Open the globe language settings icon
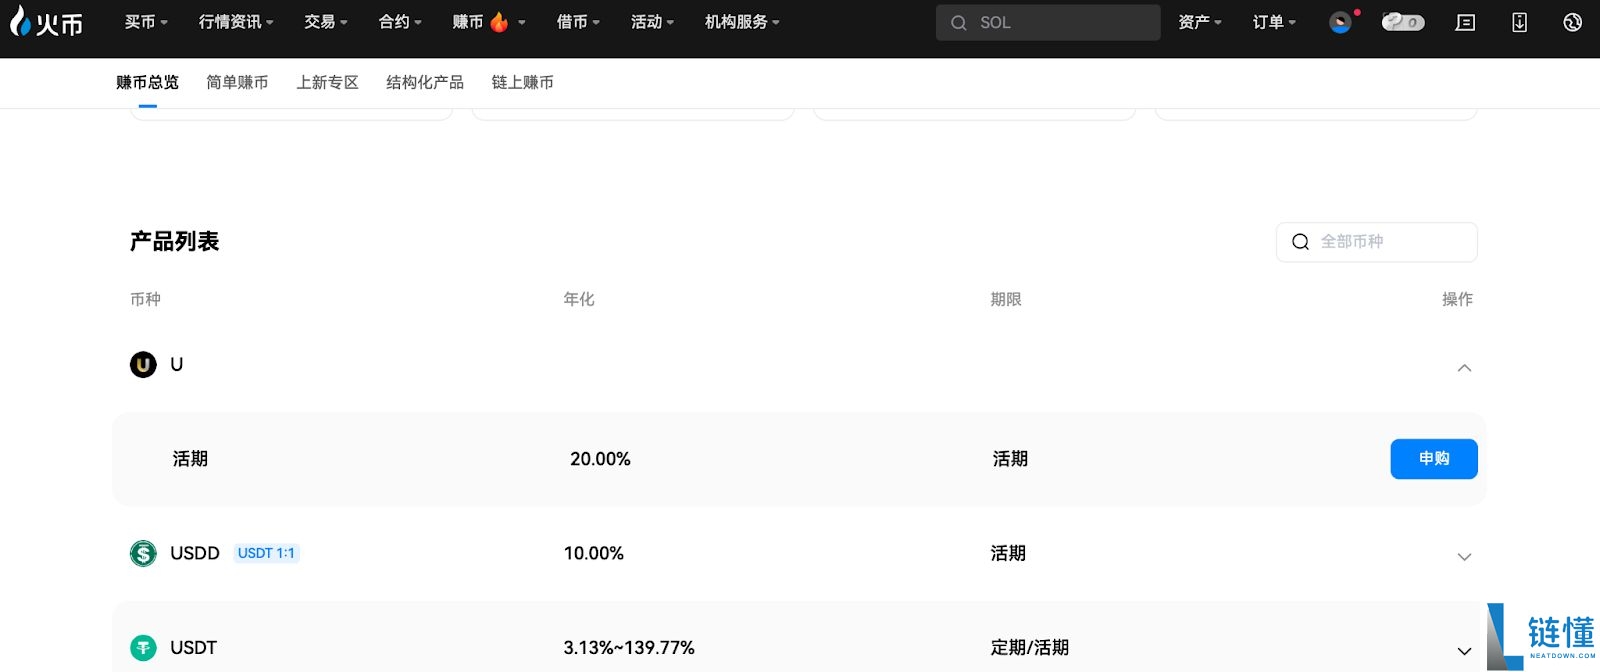The width and height of the screenshot is (1600, 672). 1572,22
